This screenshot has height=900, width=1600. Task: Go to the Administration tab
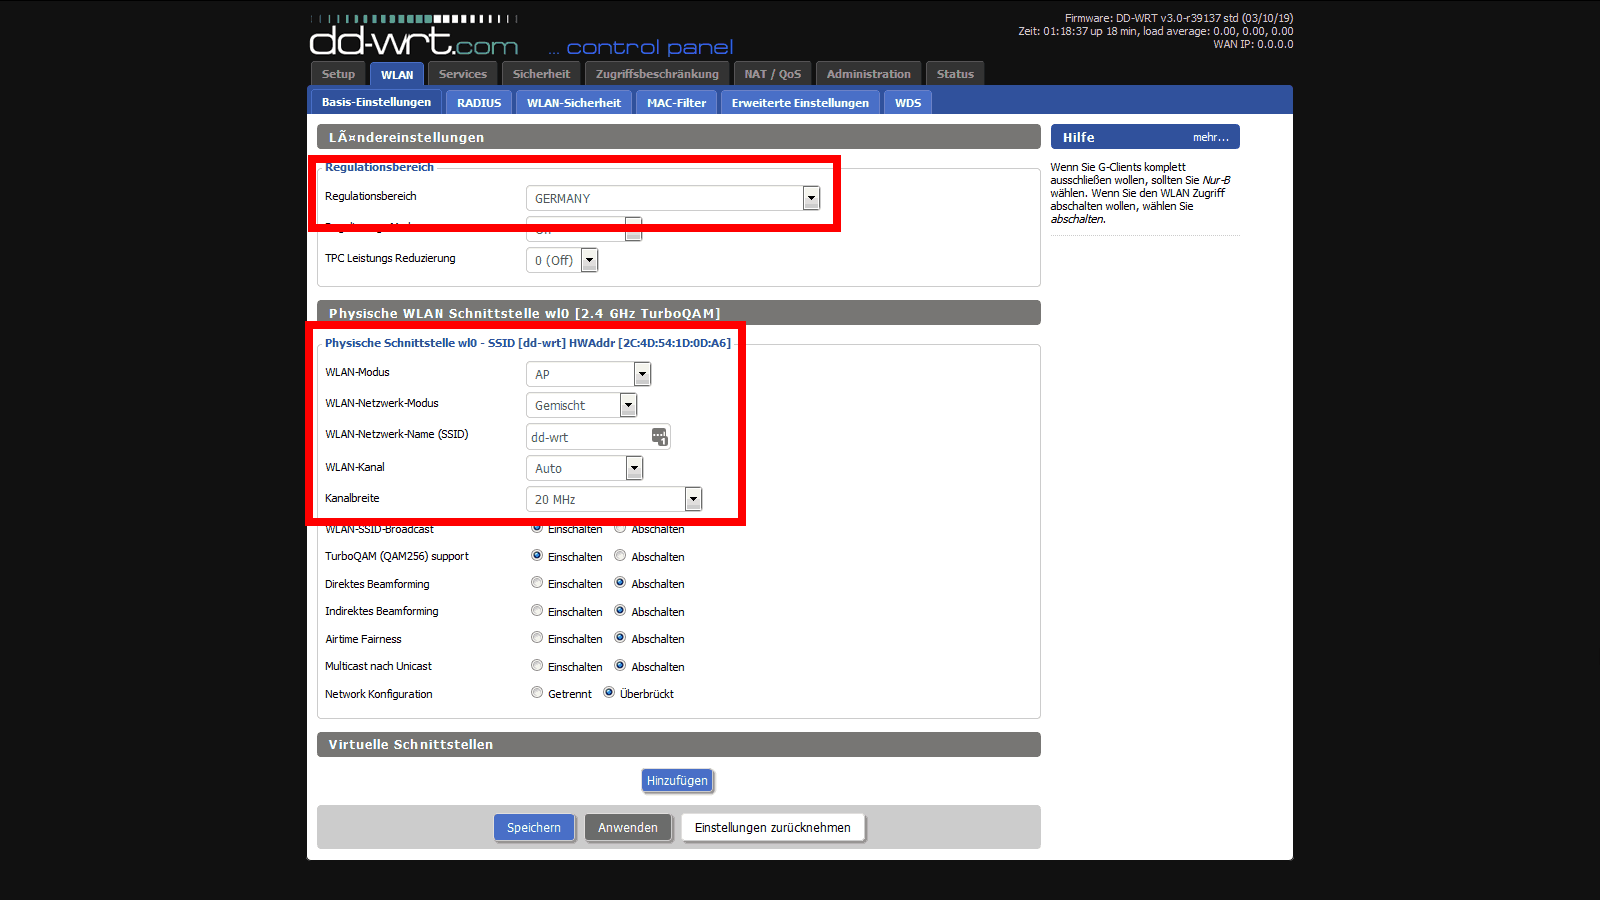(x=869, y=74)
